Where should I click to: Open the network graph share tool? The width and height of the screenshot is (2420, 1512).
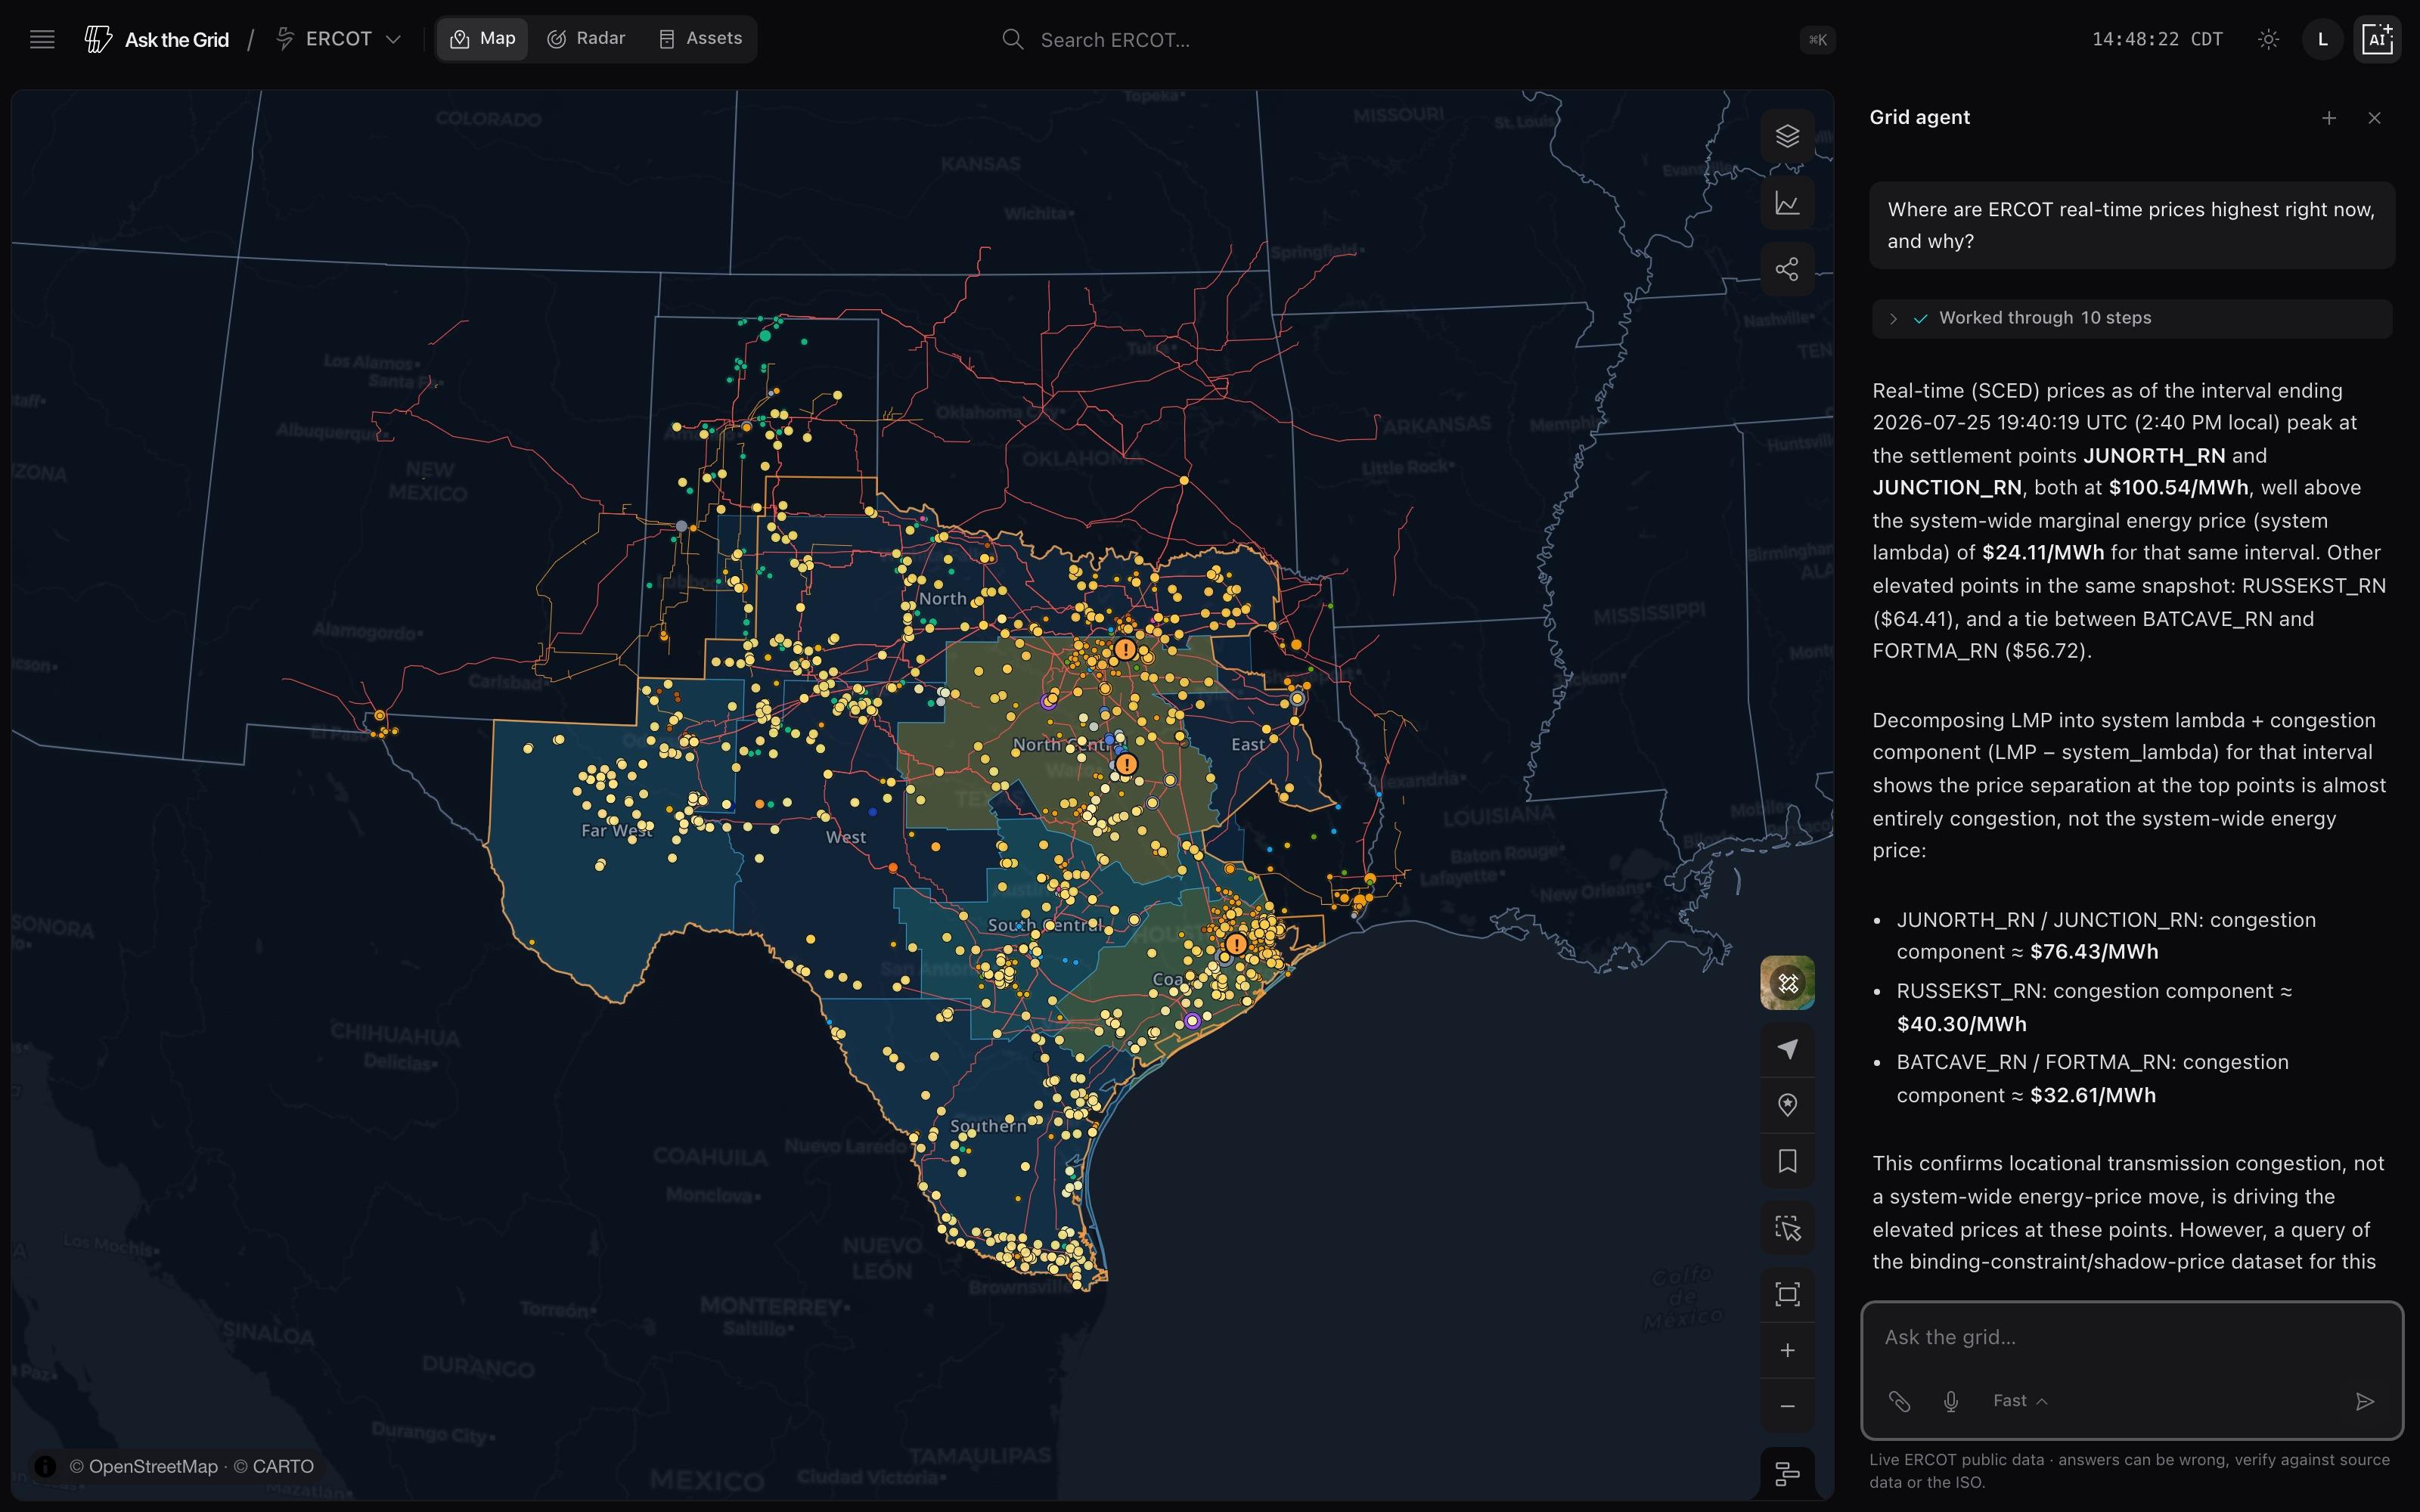(x=1787, y=269)
